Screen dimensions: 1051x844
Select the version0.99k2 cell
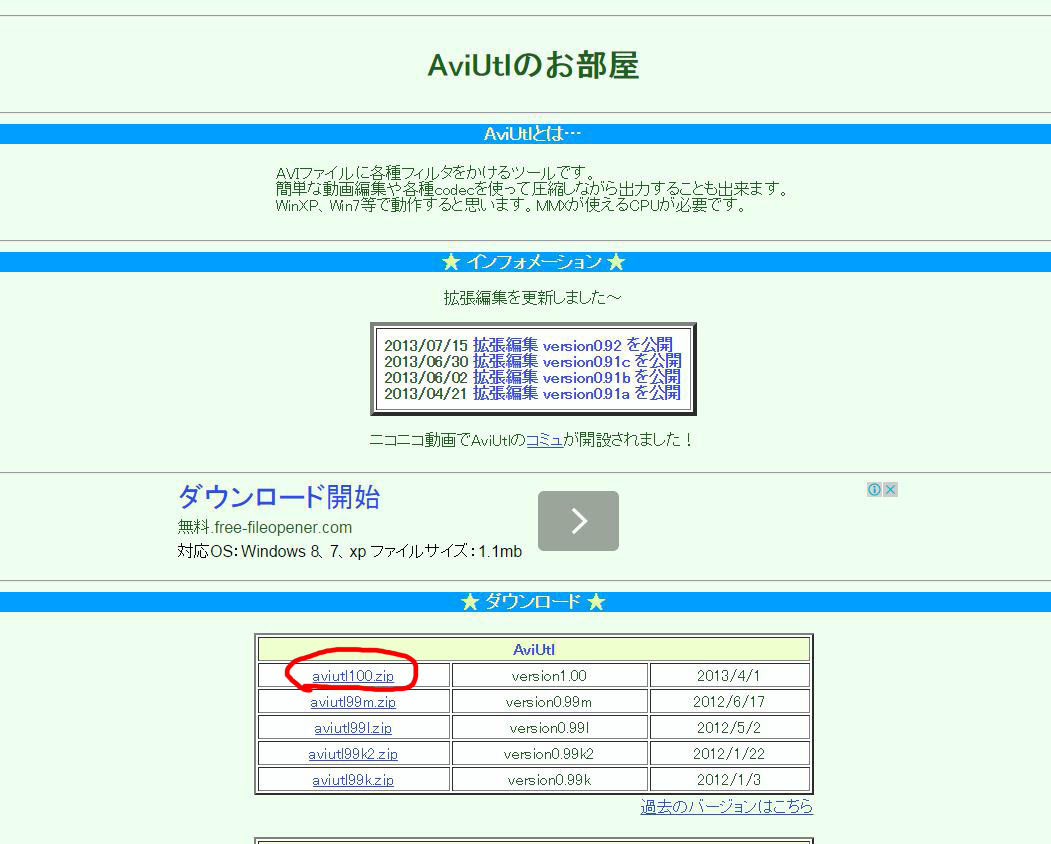tap(550, 754)
